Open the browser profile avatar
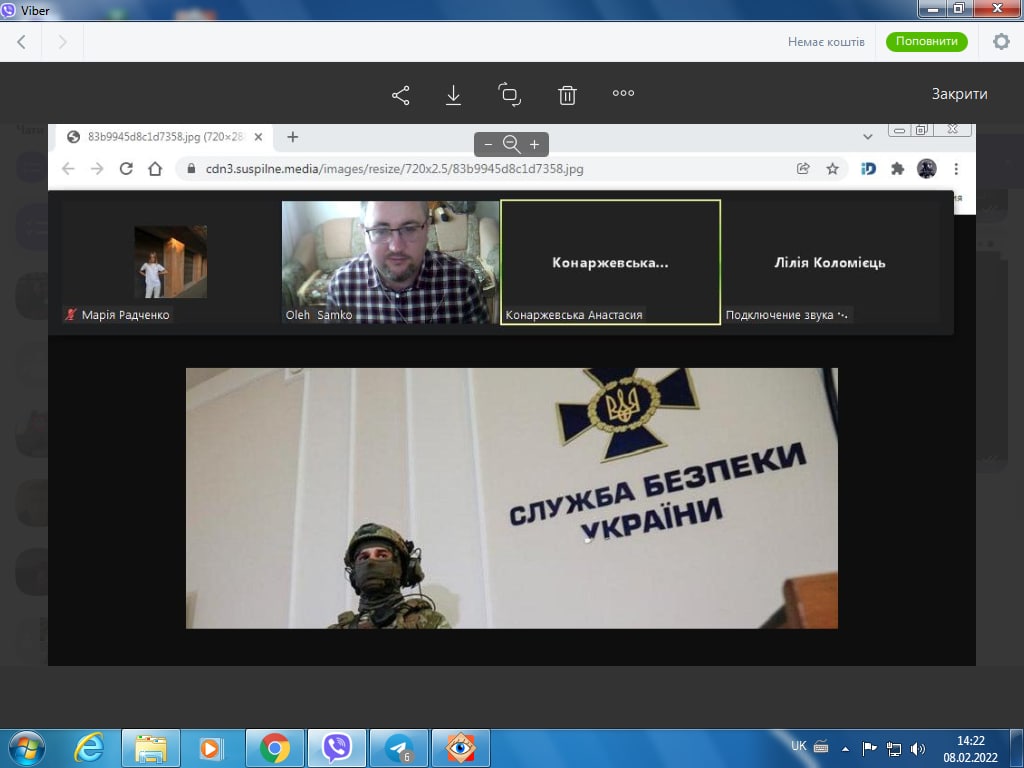The image size is (1024, 768). tap(927, 168)
